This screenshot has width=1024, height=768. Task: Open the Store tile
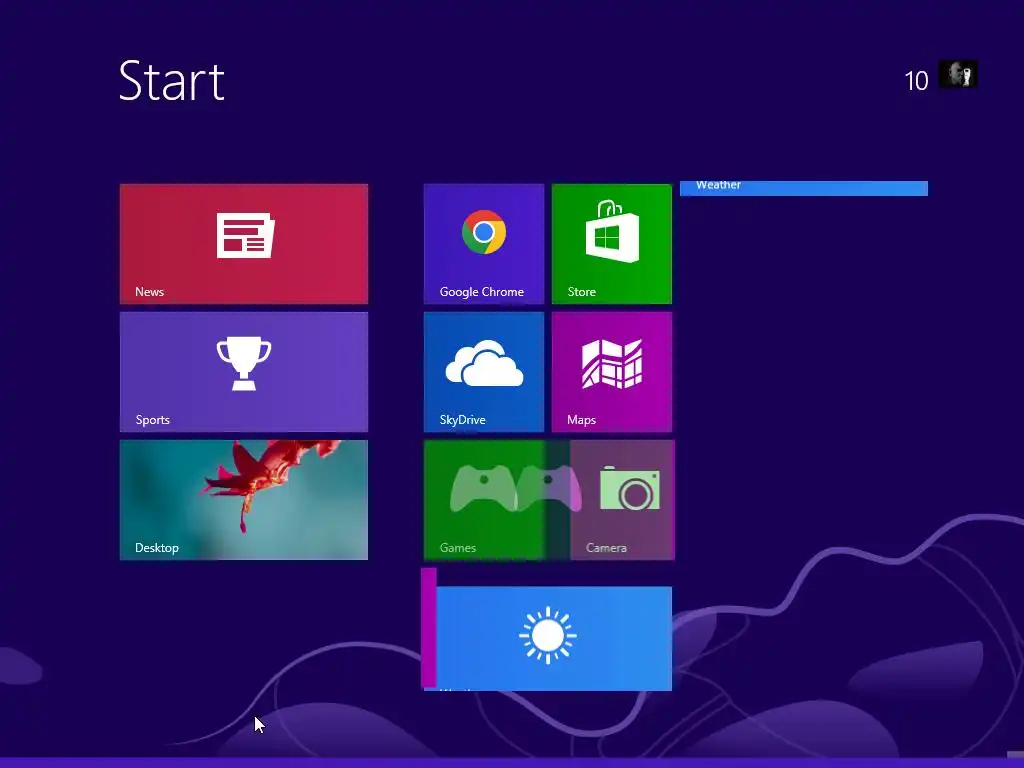(611, 244)
